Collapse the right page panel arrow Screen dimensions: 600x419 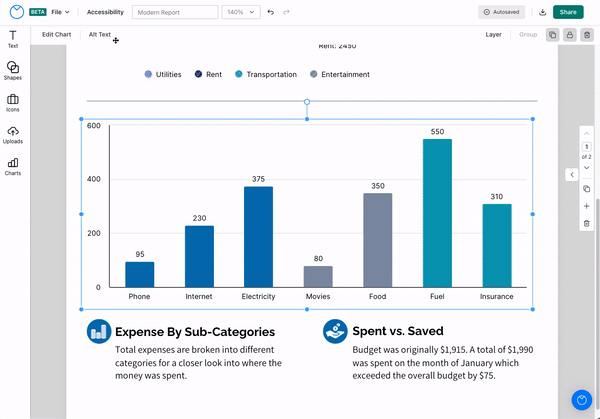click(571, 174)
